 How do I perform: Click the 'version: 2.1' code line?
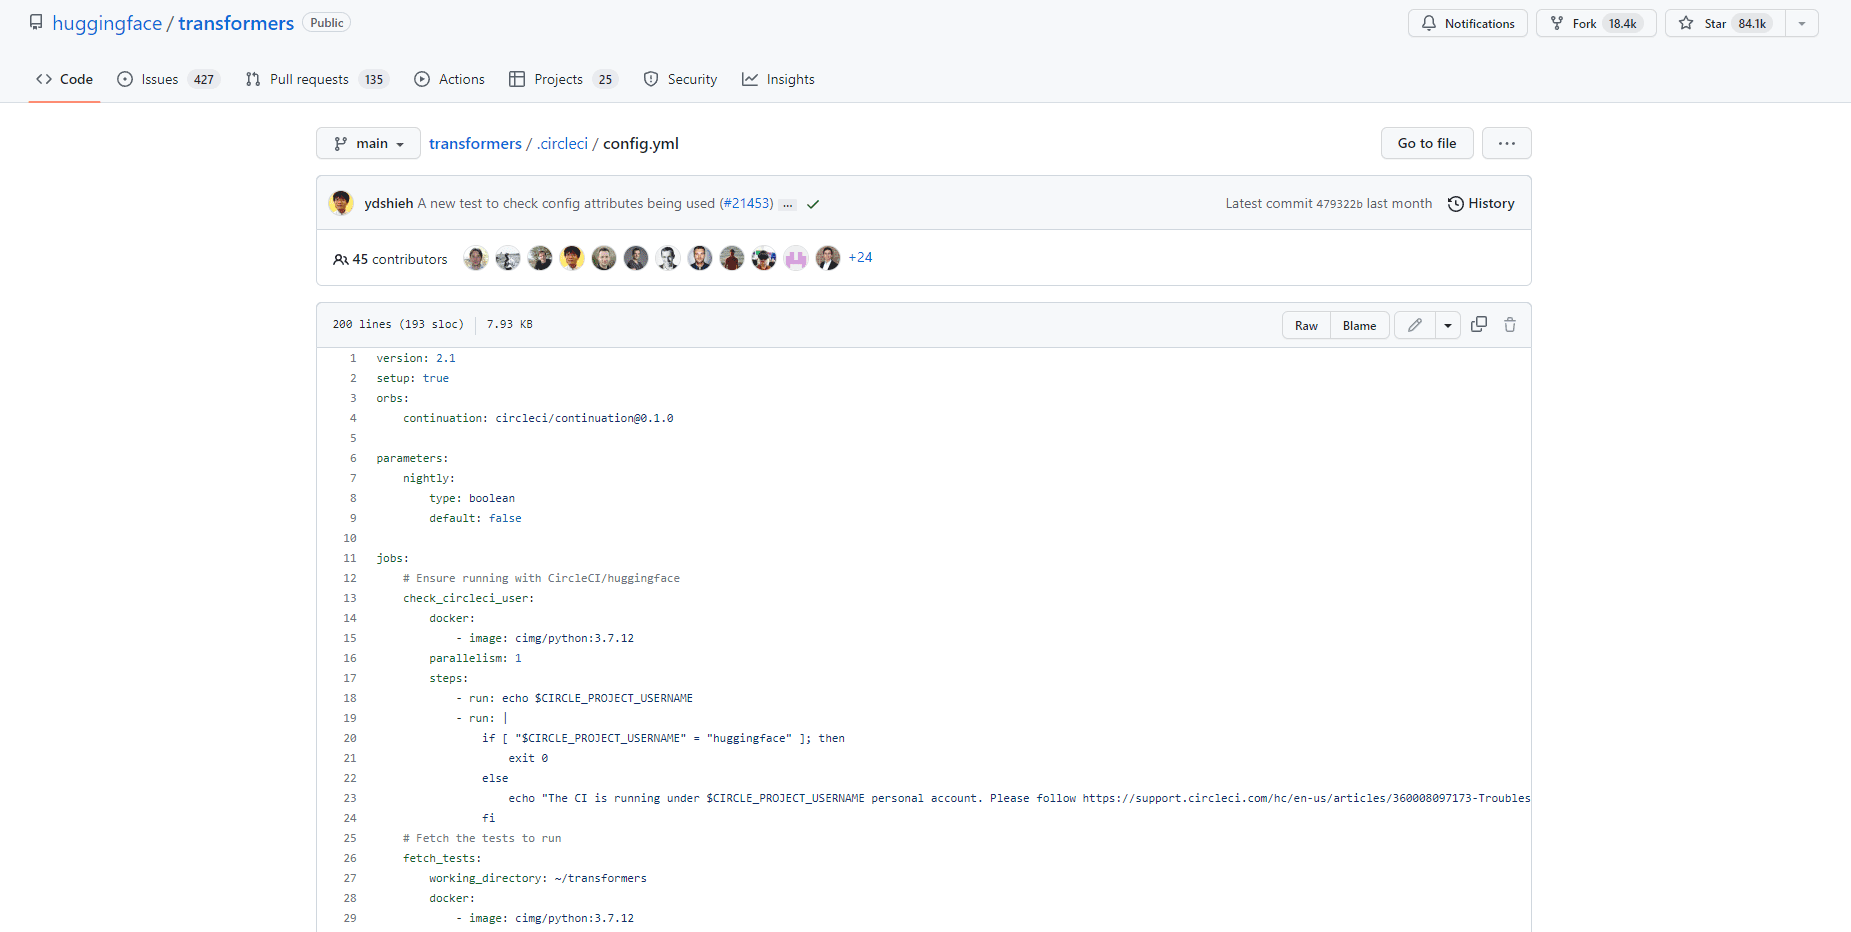[x=416, y=358]
